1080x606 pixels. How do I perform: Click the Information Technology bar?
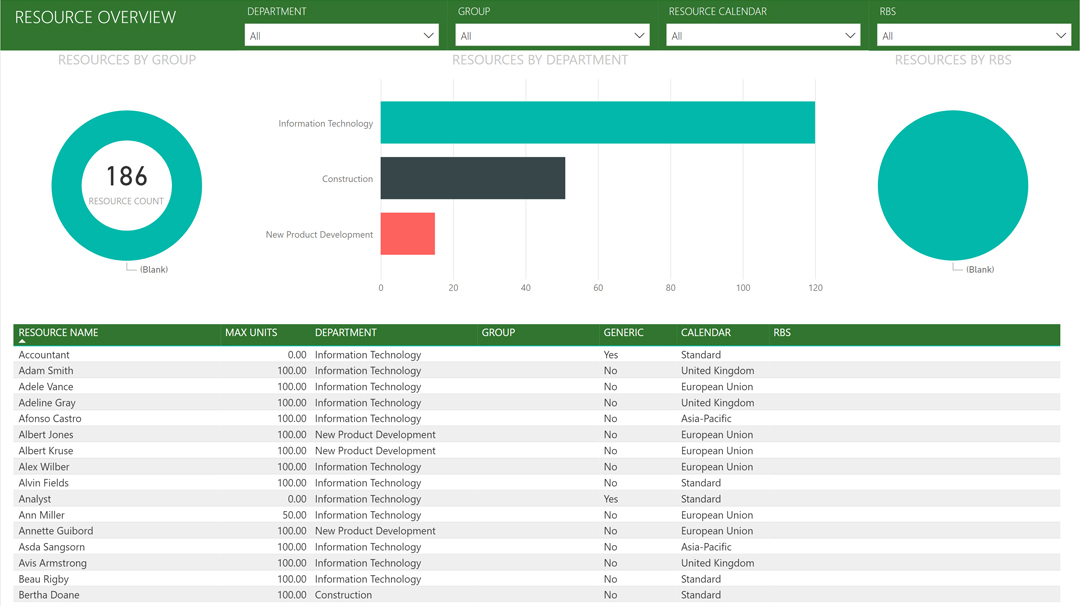click(x=597, y=123)
